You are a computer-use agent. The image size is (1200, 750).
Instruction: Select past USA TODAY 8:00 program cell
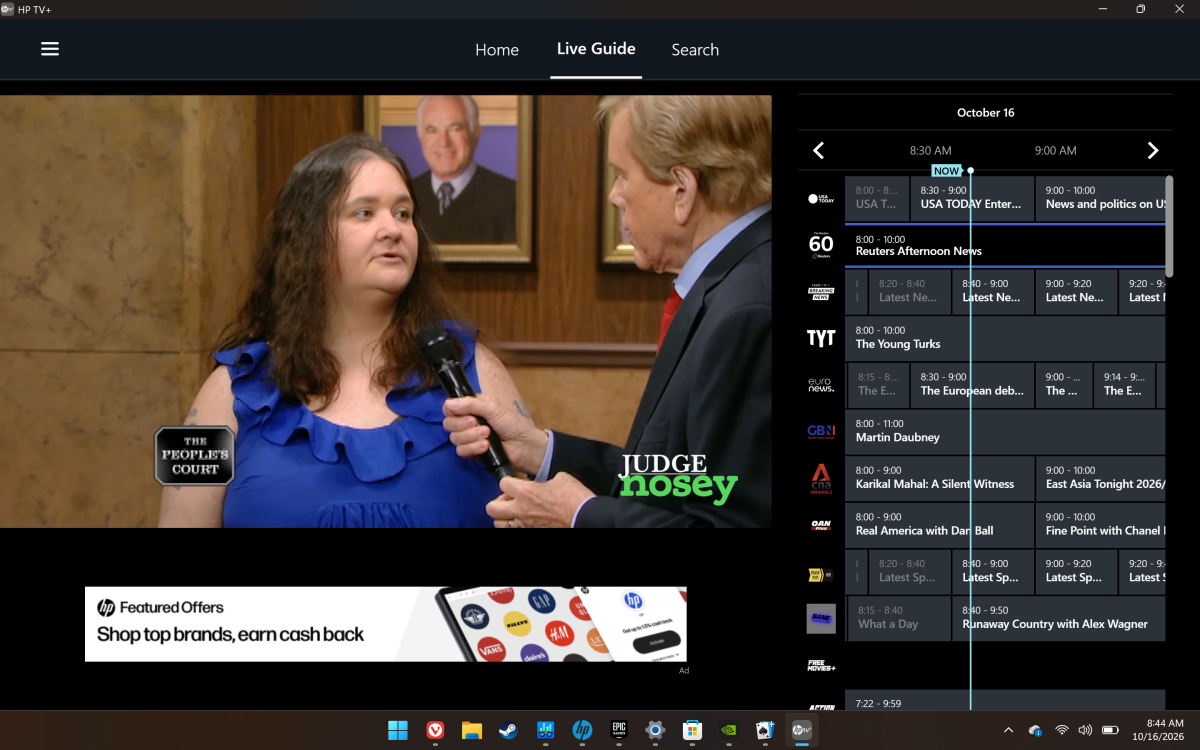click(x=877, y=198)
